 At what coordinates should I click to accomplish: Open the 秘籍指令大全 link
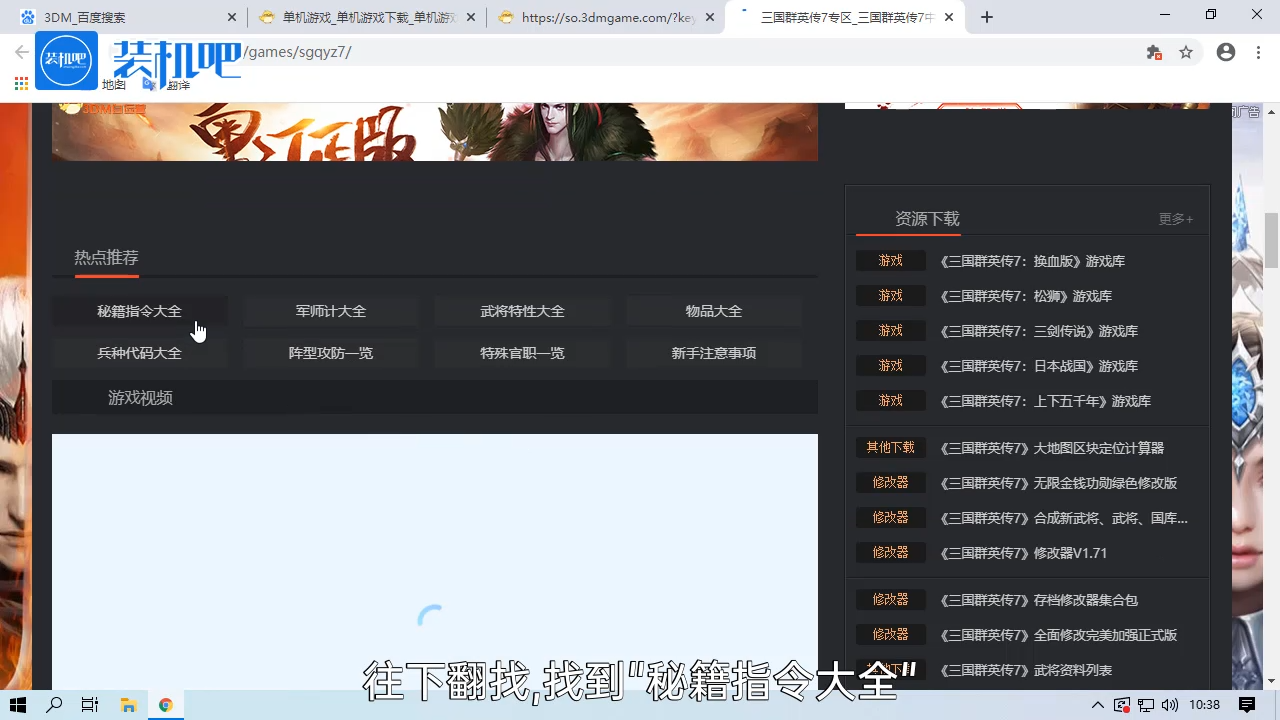(139, 311)
